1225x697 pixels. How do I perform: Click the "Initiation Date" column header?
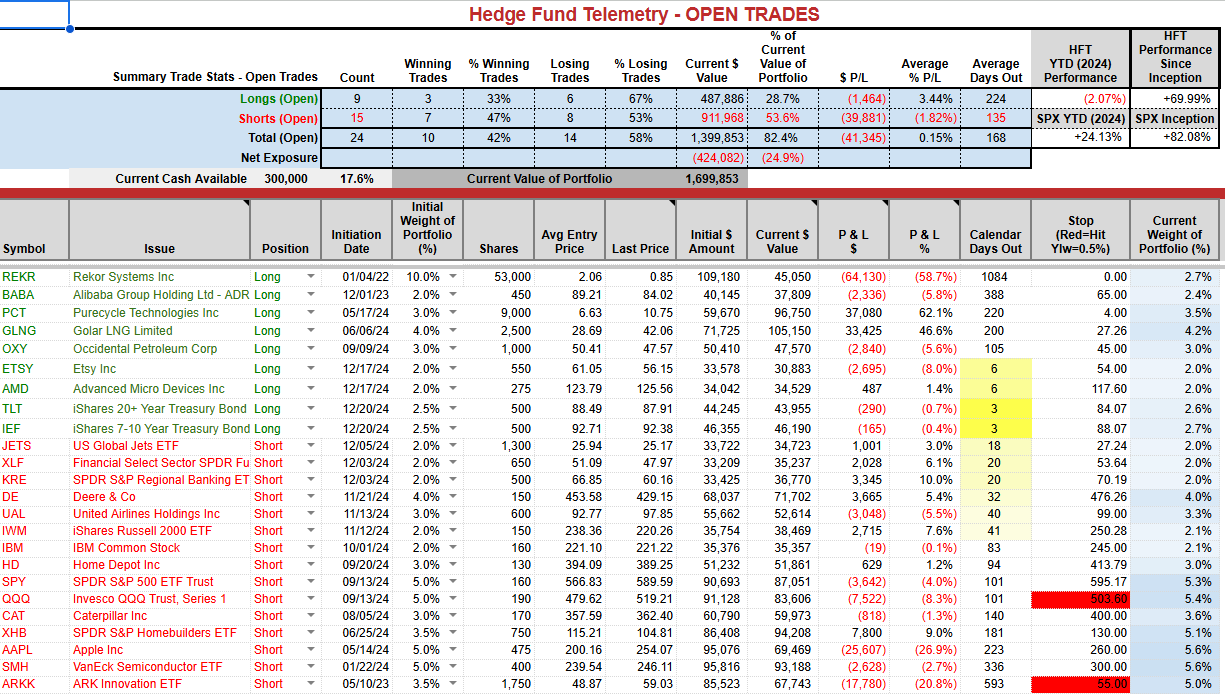pos(357,229)
